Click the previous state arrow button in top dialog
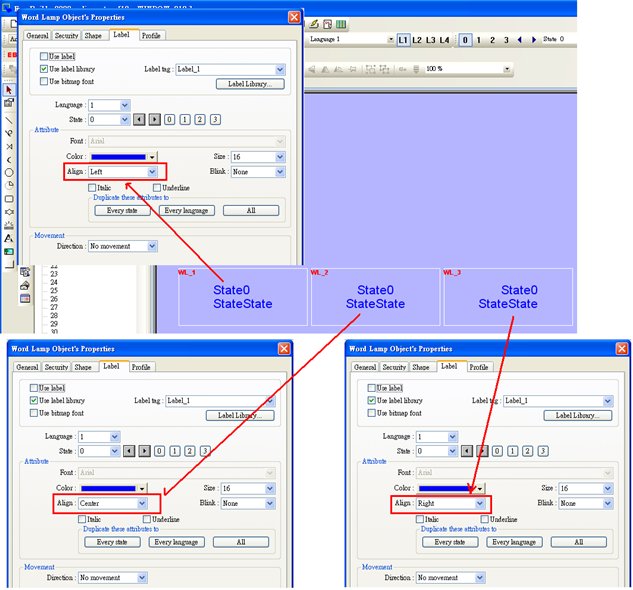This screenshot has width=633, height=590. pos(139,120)
